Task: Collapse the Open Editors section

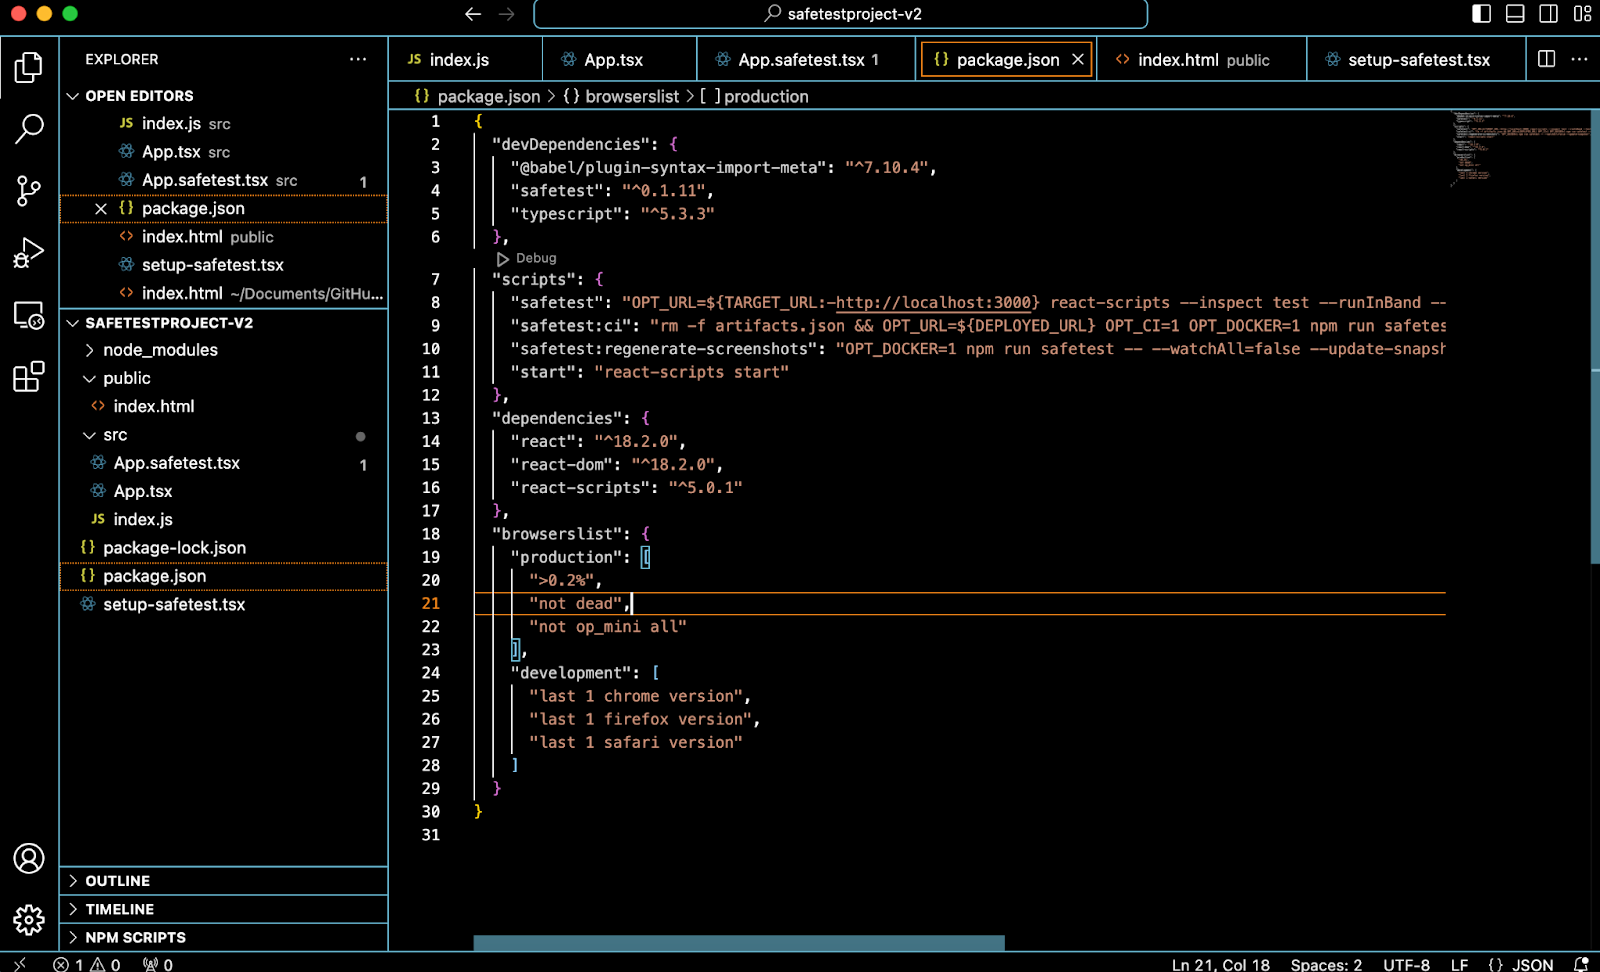Action: tap(224, 95)
